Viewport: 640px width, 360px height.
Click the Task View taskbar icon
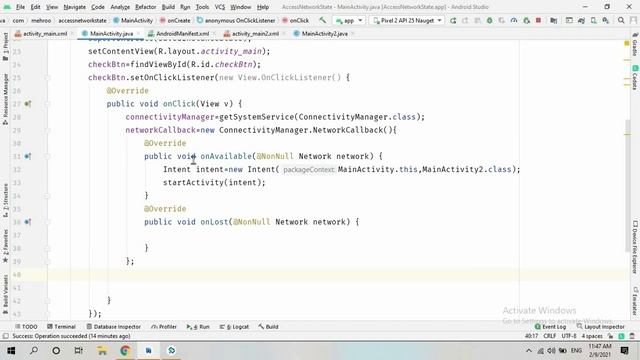coord(78,350)
